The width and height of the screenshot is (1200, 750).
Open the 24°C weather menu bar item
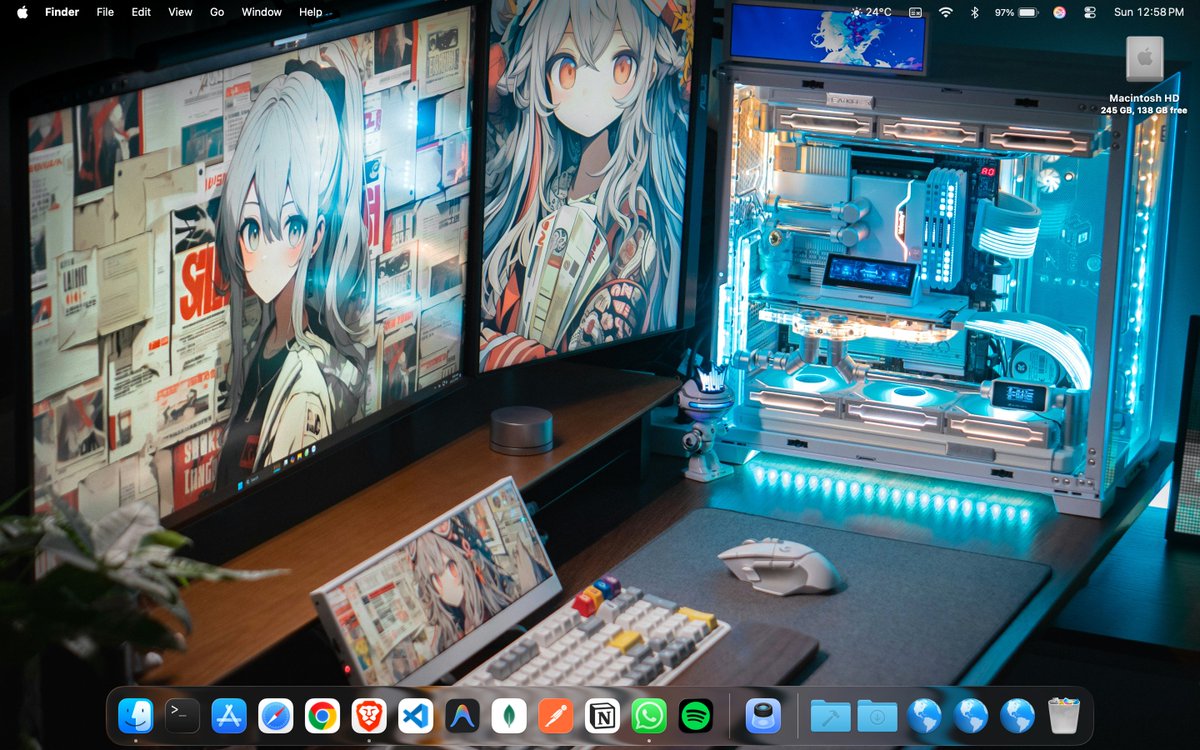point(870,12)
